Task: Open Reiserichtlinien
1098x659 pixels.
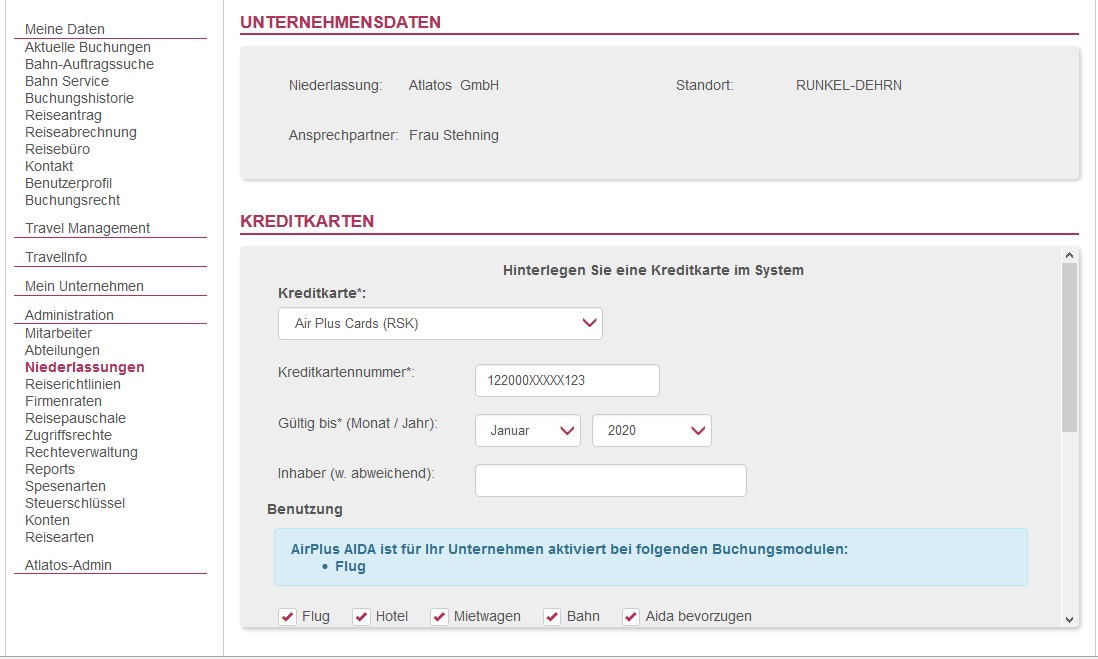Action: (73, 384)
